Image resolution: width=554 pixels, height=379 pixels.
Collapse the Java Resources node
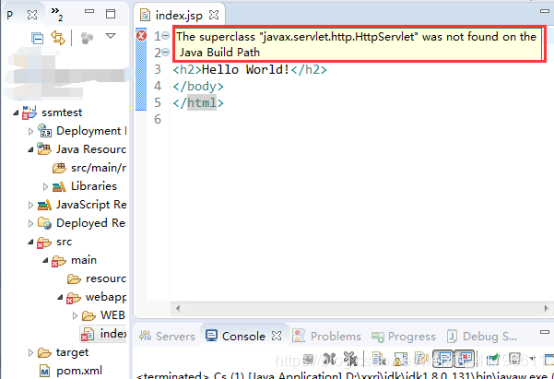pos(31,150)
